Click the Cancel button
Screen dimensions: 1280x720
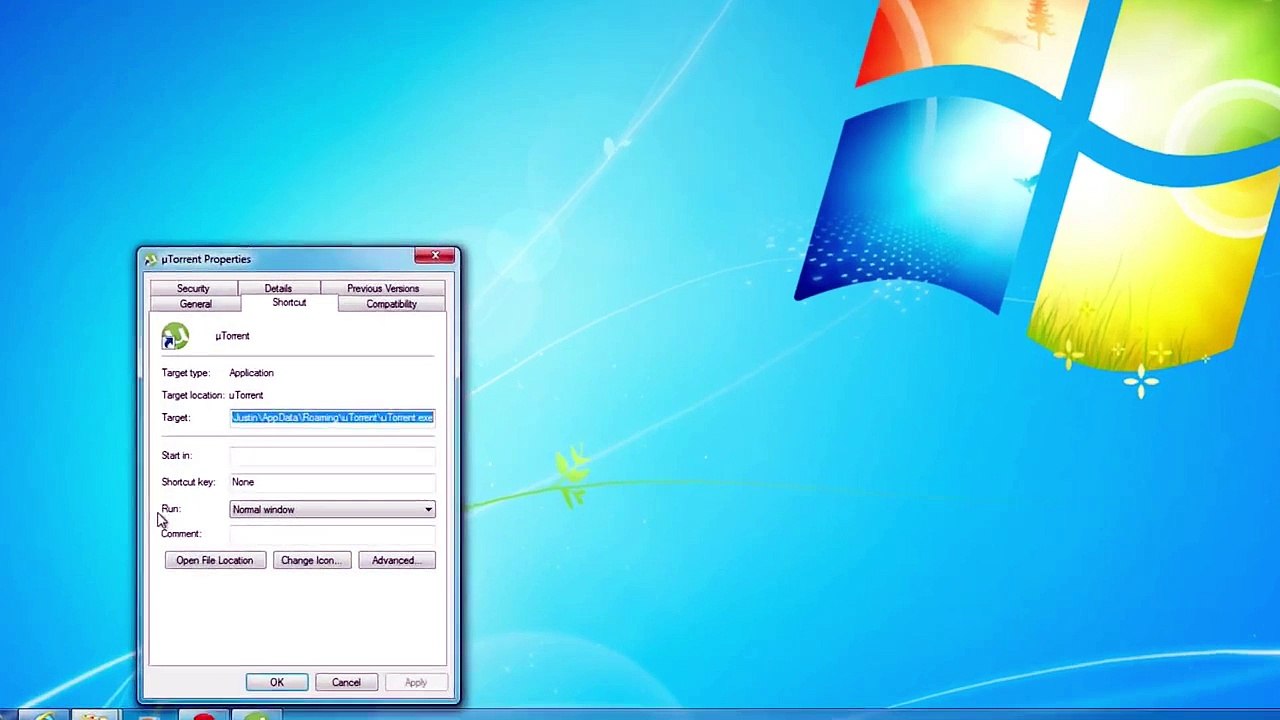[x=346, y=683]
